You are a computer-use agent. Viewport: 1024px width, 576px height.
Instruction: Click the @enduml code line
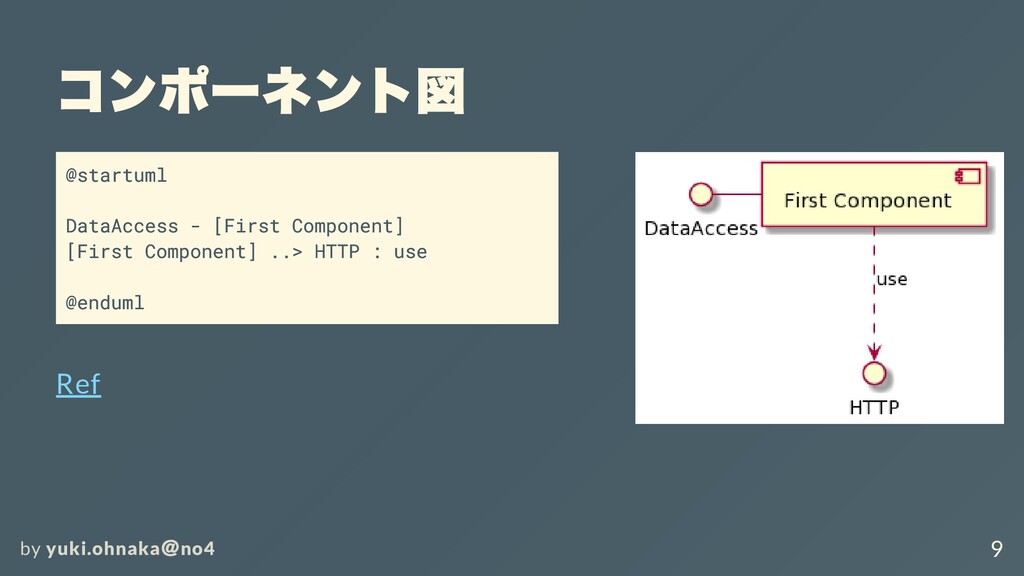pyautogui.click(x=105, y=302)
